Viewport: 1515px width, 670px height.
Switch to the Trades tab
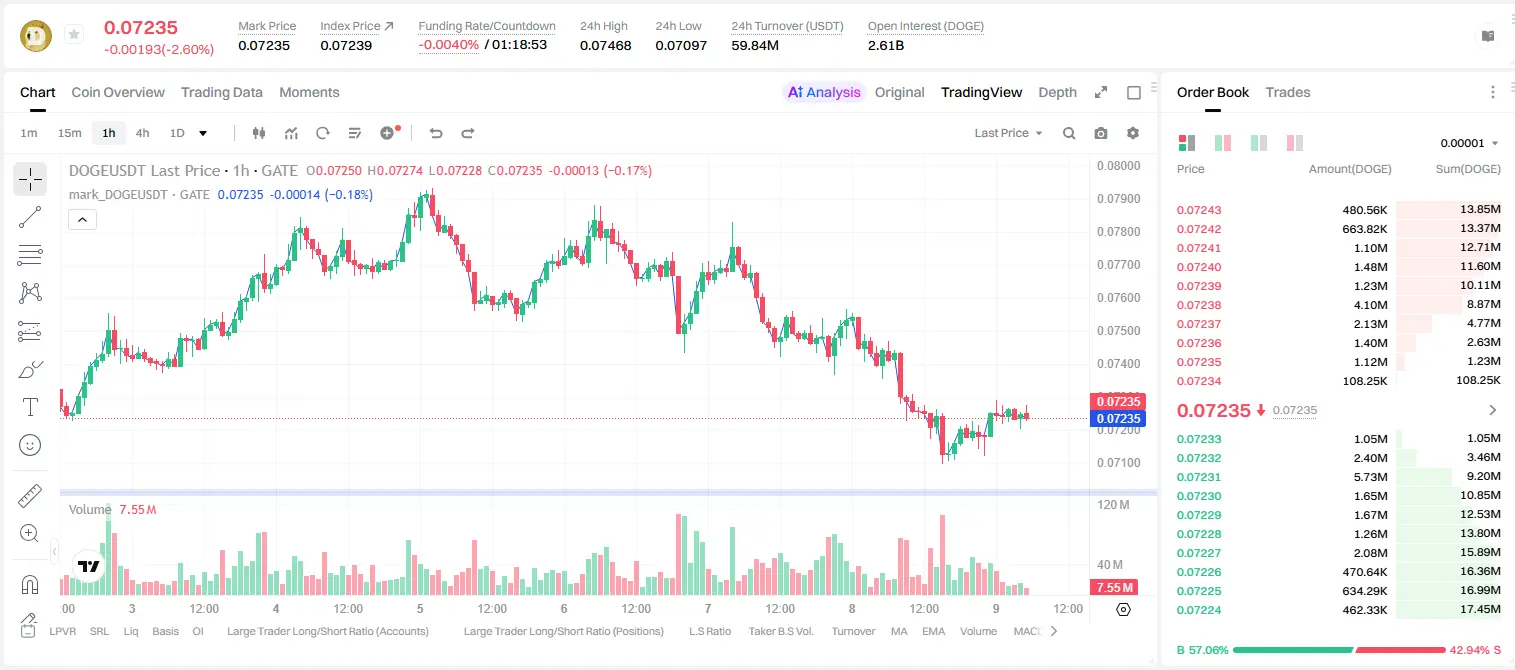tap(1288, 92)
